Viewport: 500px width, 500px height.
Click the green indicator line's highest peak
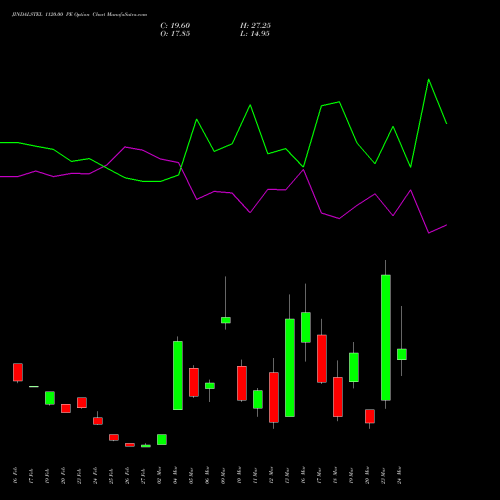point(428,79)
